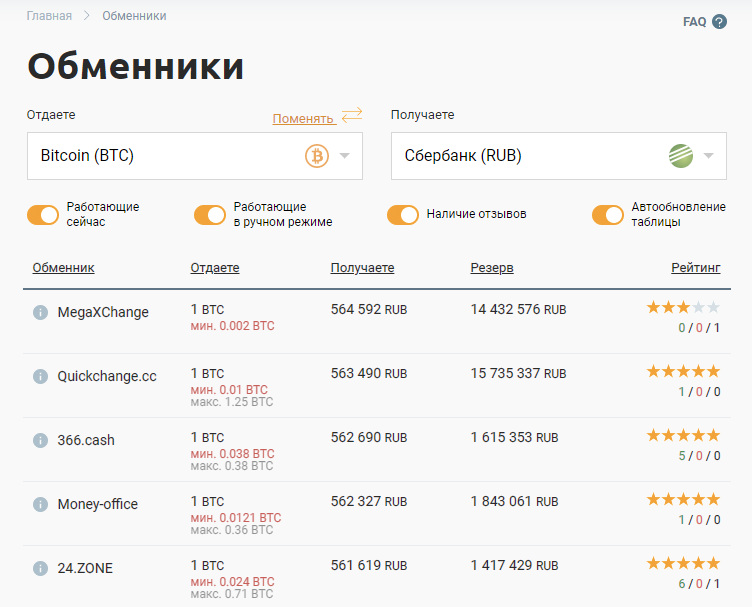Click the 561 619 RUB rate
The height and width of the screenshot is (607, 752).
pos(369,565)
